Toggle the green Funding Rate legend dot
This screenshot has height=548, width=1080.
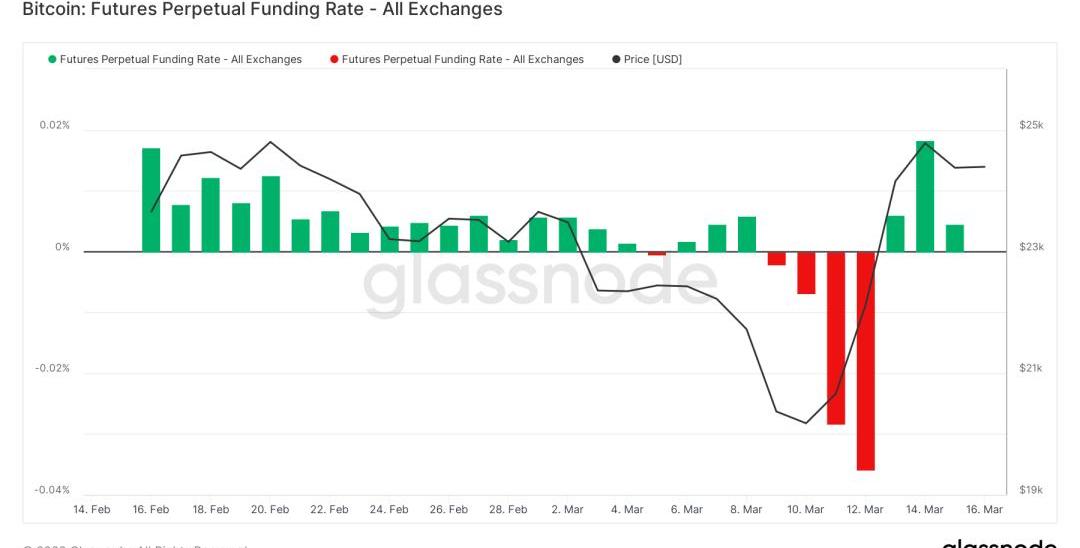52,60
